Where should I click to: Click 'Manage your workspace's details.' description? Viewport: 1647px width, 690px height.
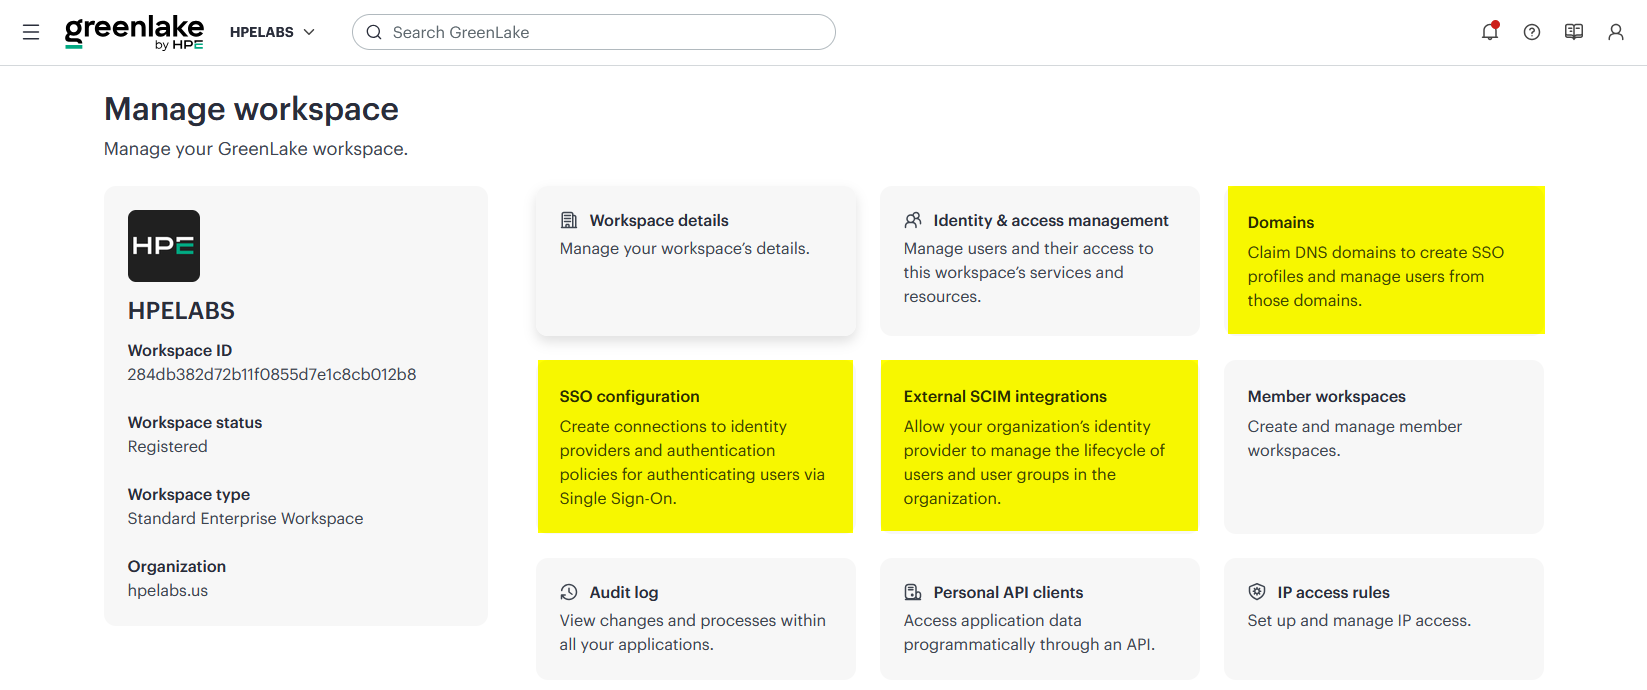(685, 248)
